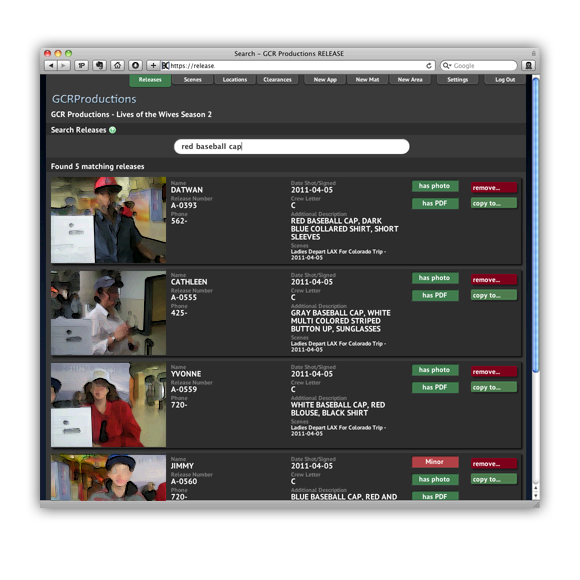Viewport: 580px width, 580px height.
Task: Go to the Clearances tab
Action: (x=277, y=80)
